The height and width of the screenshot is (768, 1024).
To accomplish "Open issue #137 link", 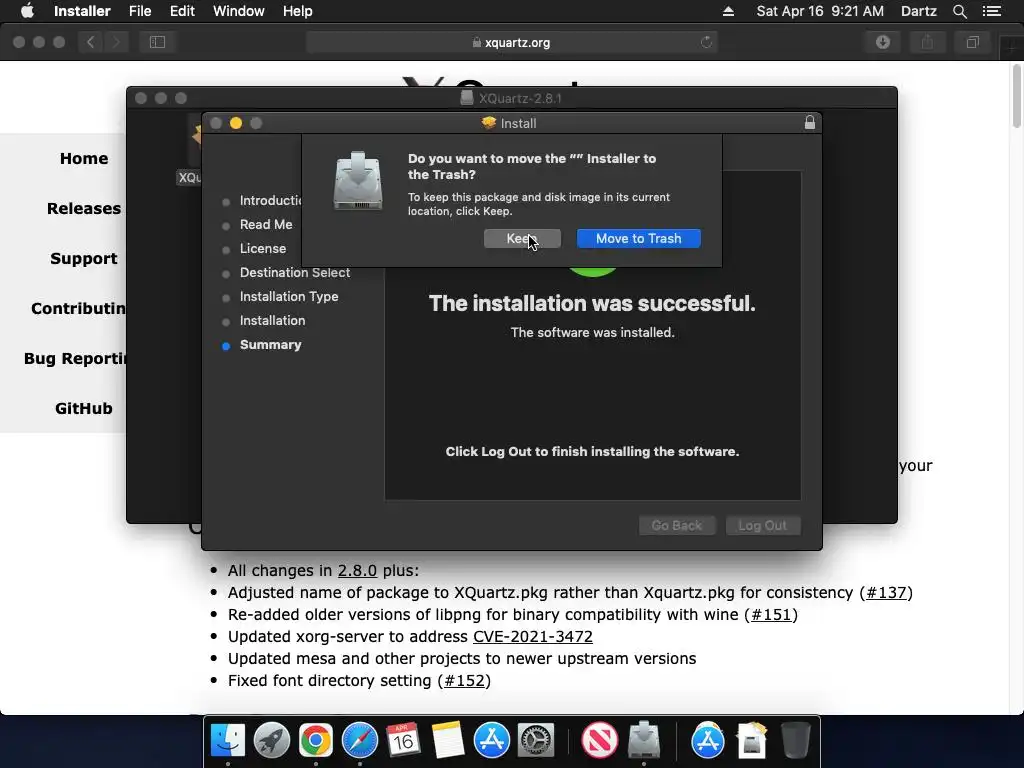I will [x=886, y=592].
